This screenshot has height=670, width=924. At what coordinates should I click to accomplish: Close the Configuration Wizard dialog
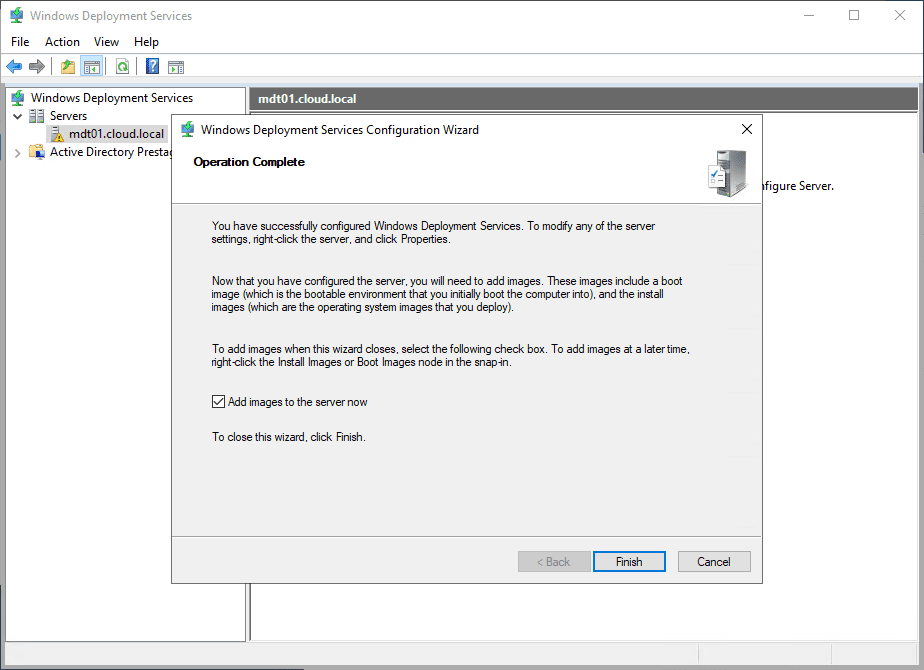(x=747, y=129)
